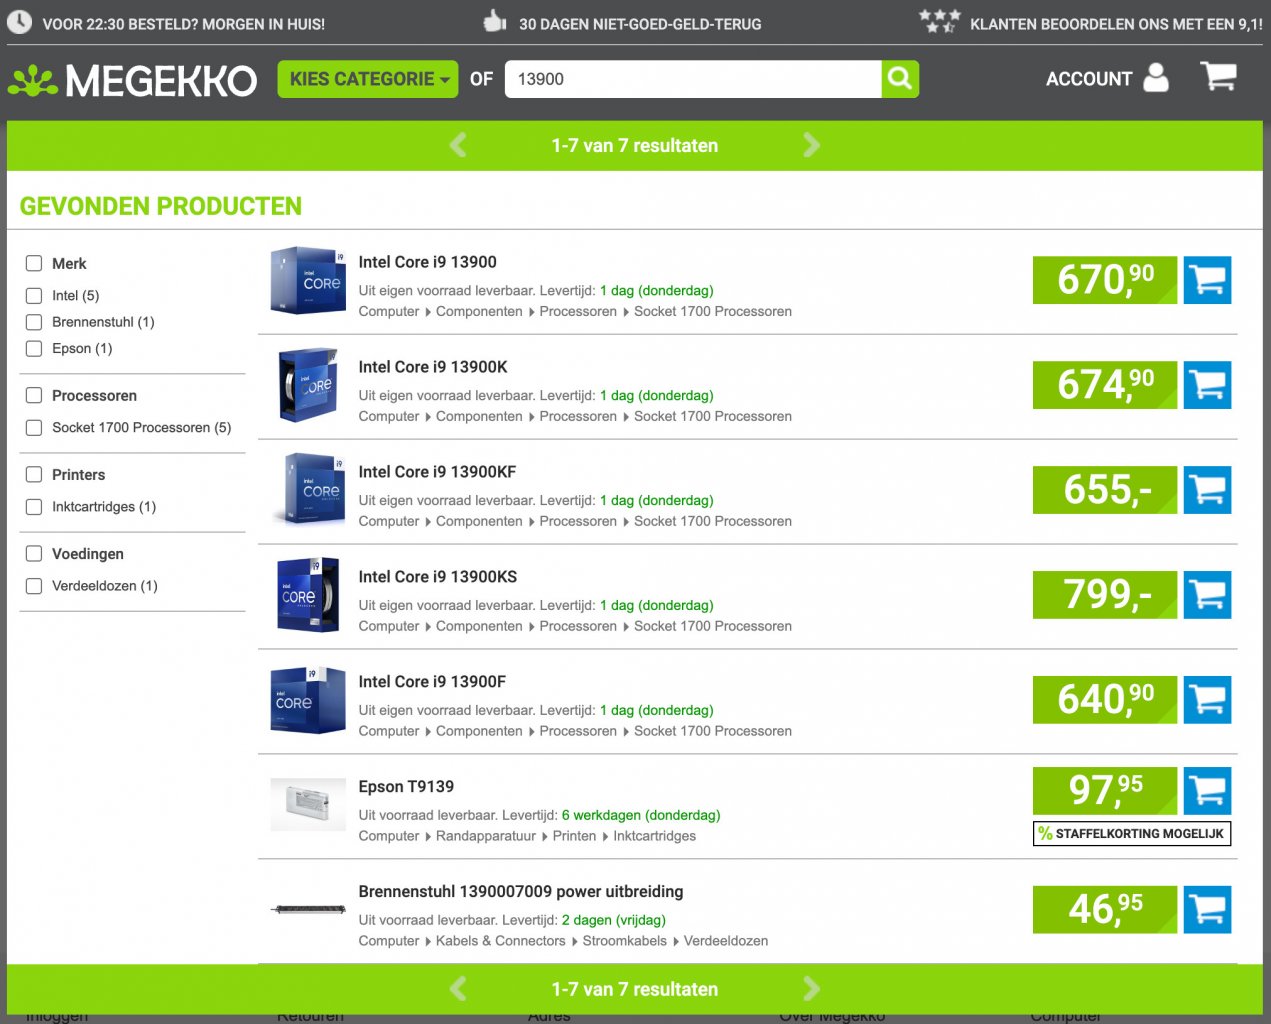Image resolution: width=1271 pixels, height=1024 pixels.
Task: Enable the Inktcartridges (1) filter
Action: coord(34,507)
